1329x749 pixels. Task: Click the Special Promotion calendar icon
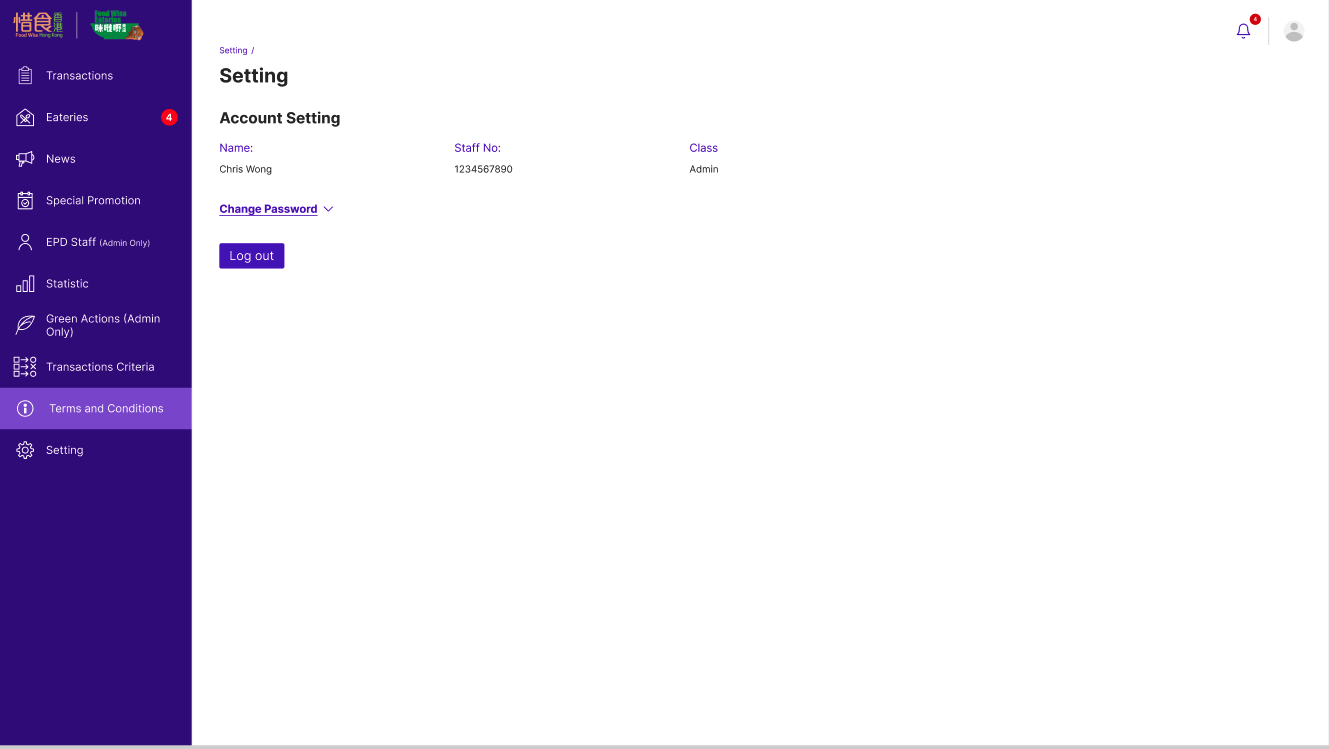click(25, 200)
